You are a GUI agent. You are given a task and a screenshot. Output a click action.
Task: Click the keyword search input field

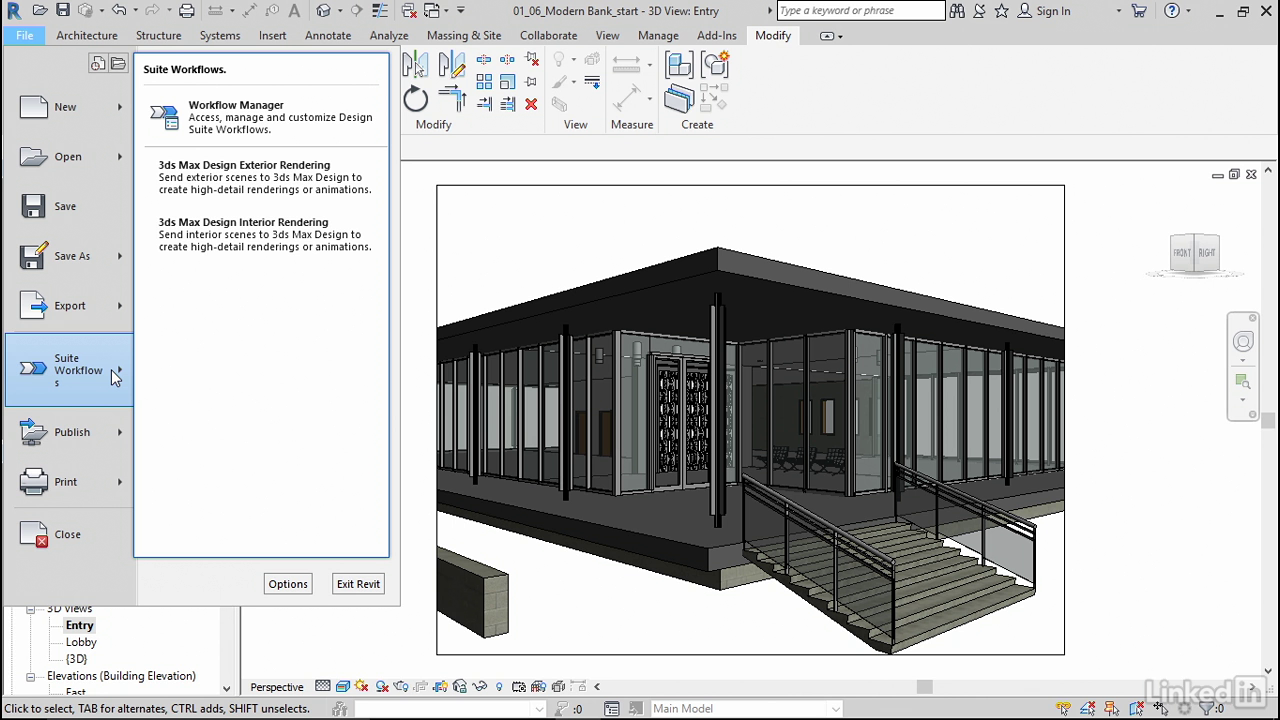pos(860,11)
